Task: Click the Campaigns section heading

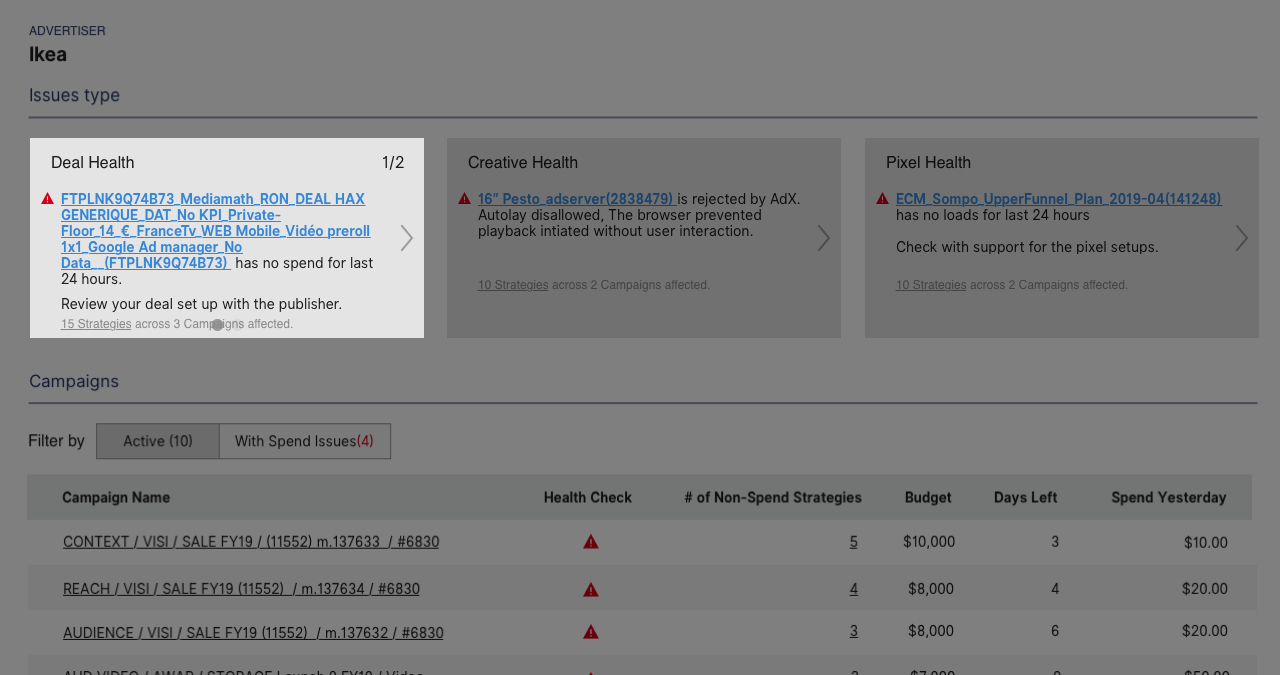Action: point(74,381)
